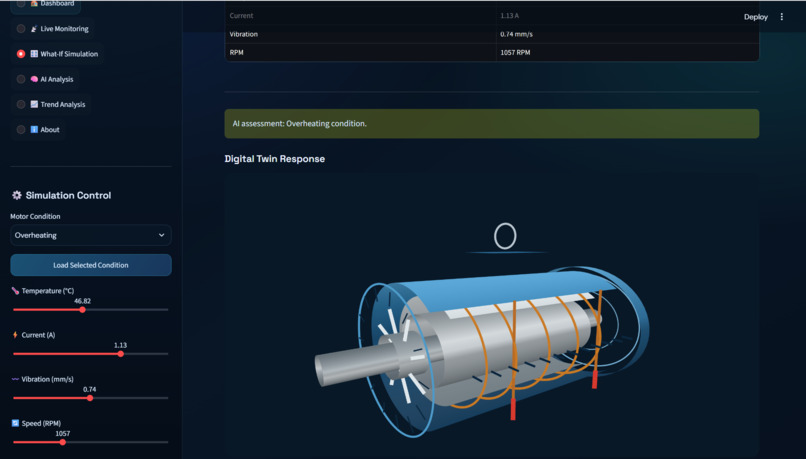The width and height of the screenshot is (806, 459).
Task: Click the Vibration (mm/s) slider label
Action: (47, 379)
